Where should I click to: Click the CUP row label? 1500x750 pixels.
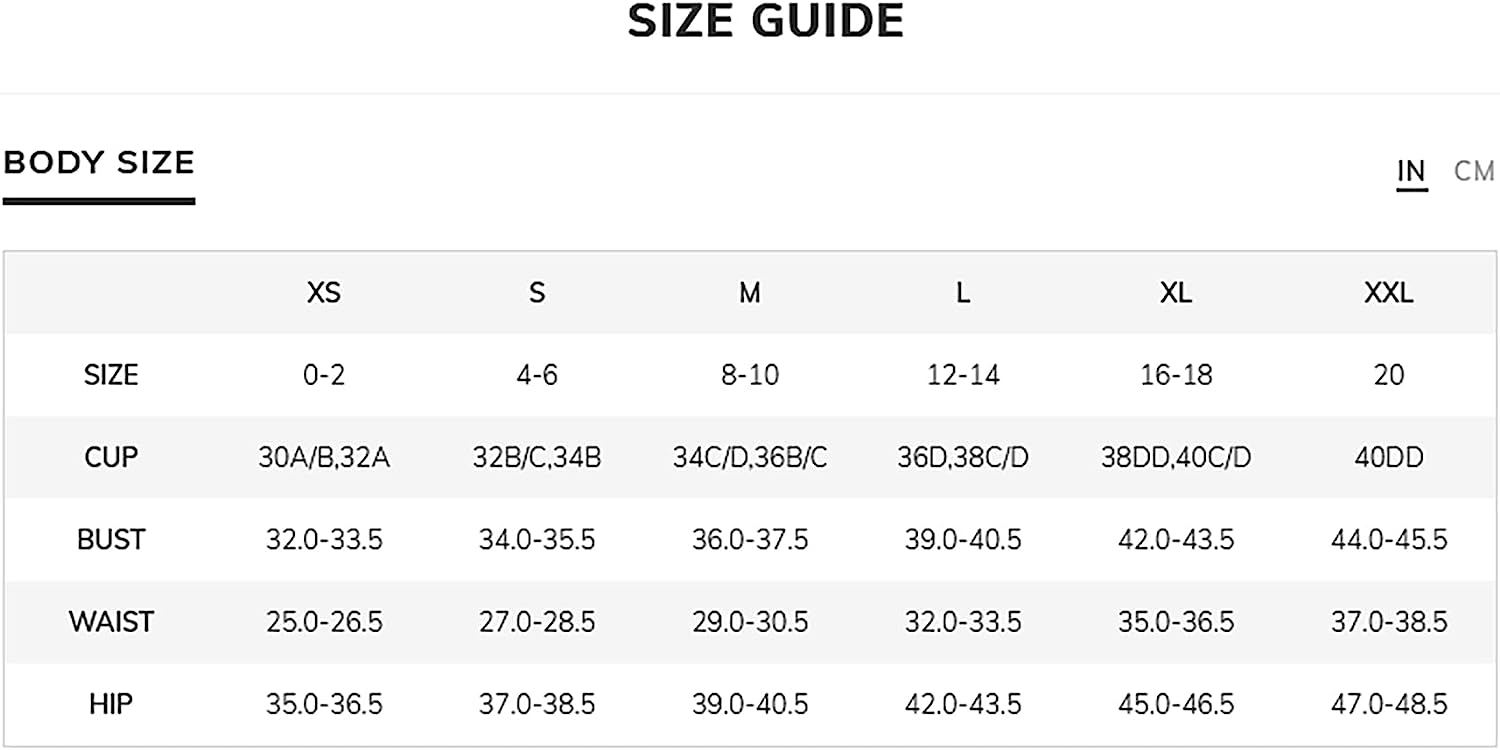click(111, 457)
